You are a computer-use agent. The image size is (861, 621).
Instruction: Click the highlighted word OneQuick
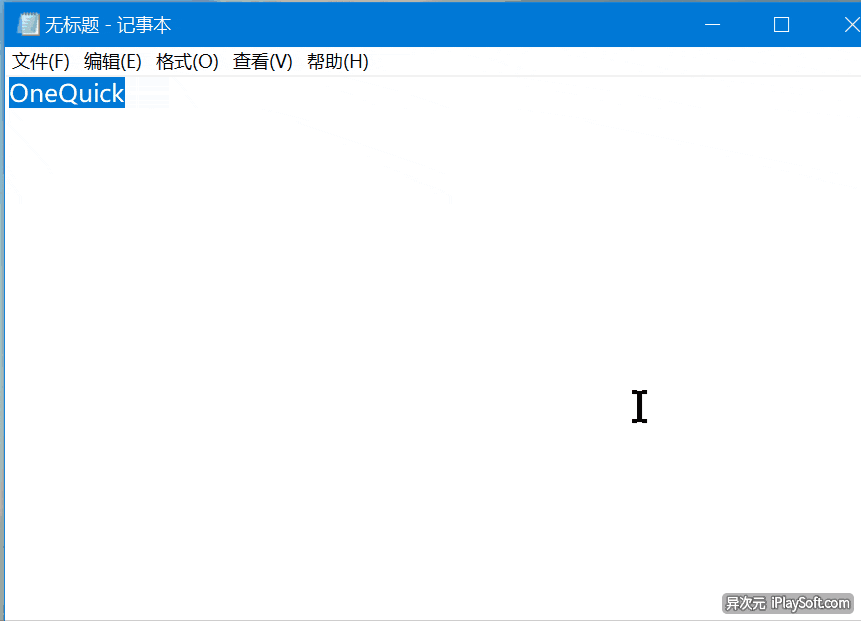coord(65,93)
